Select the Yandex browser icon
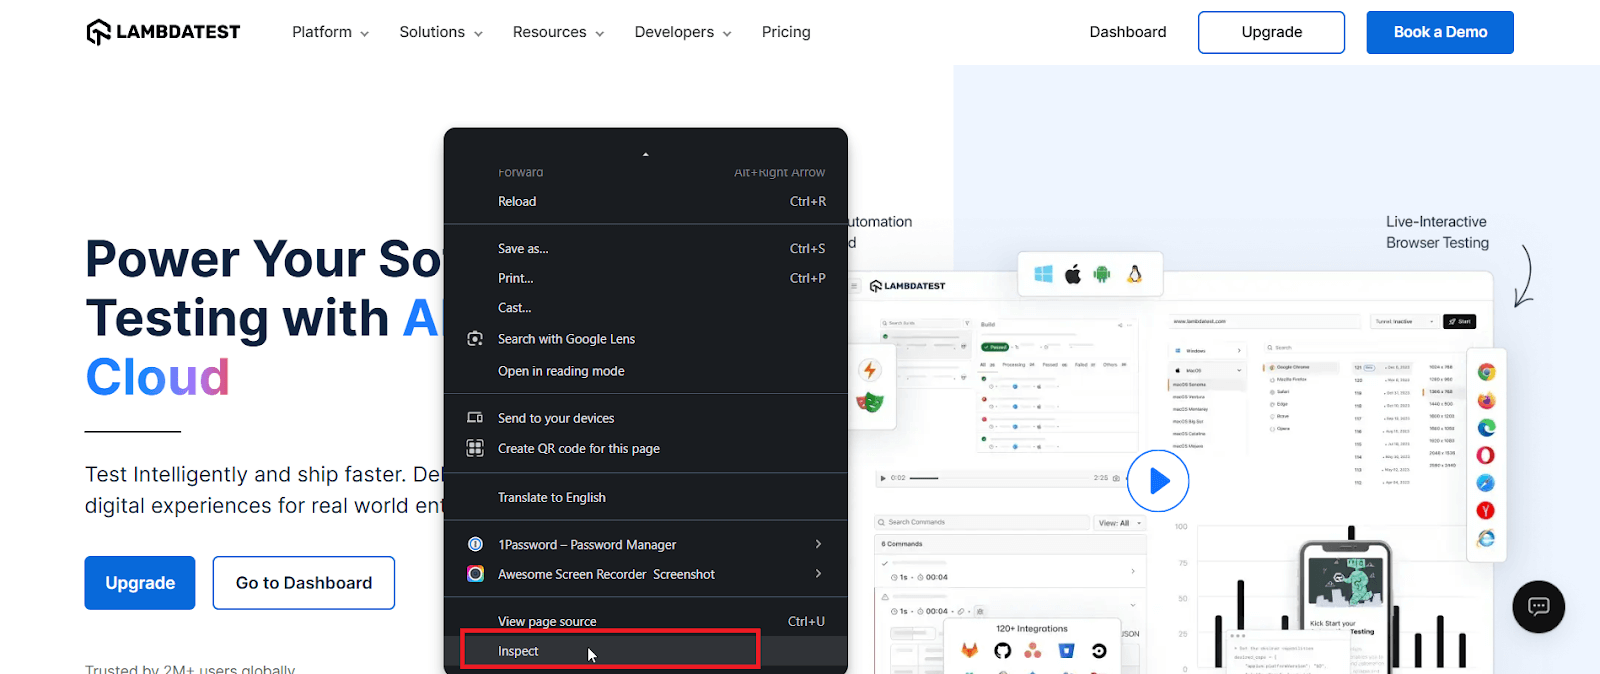The image size is (1600, 674). [1486, 510]
